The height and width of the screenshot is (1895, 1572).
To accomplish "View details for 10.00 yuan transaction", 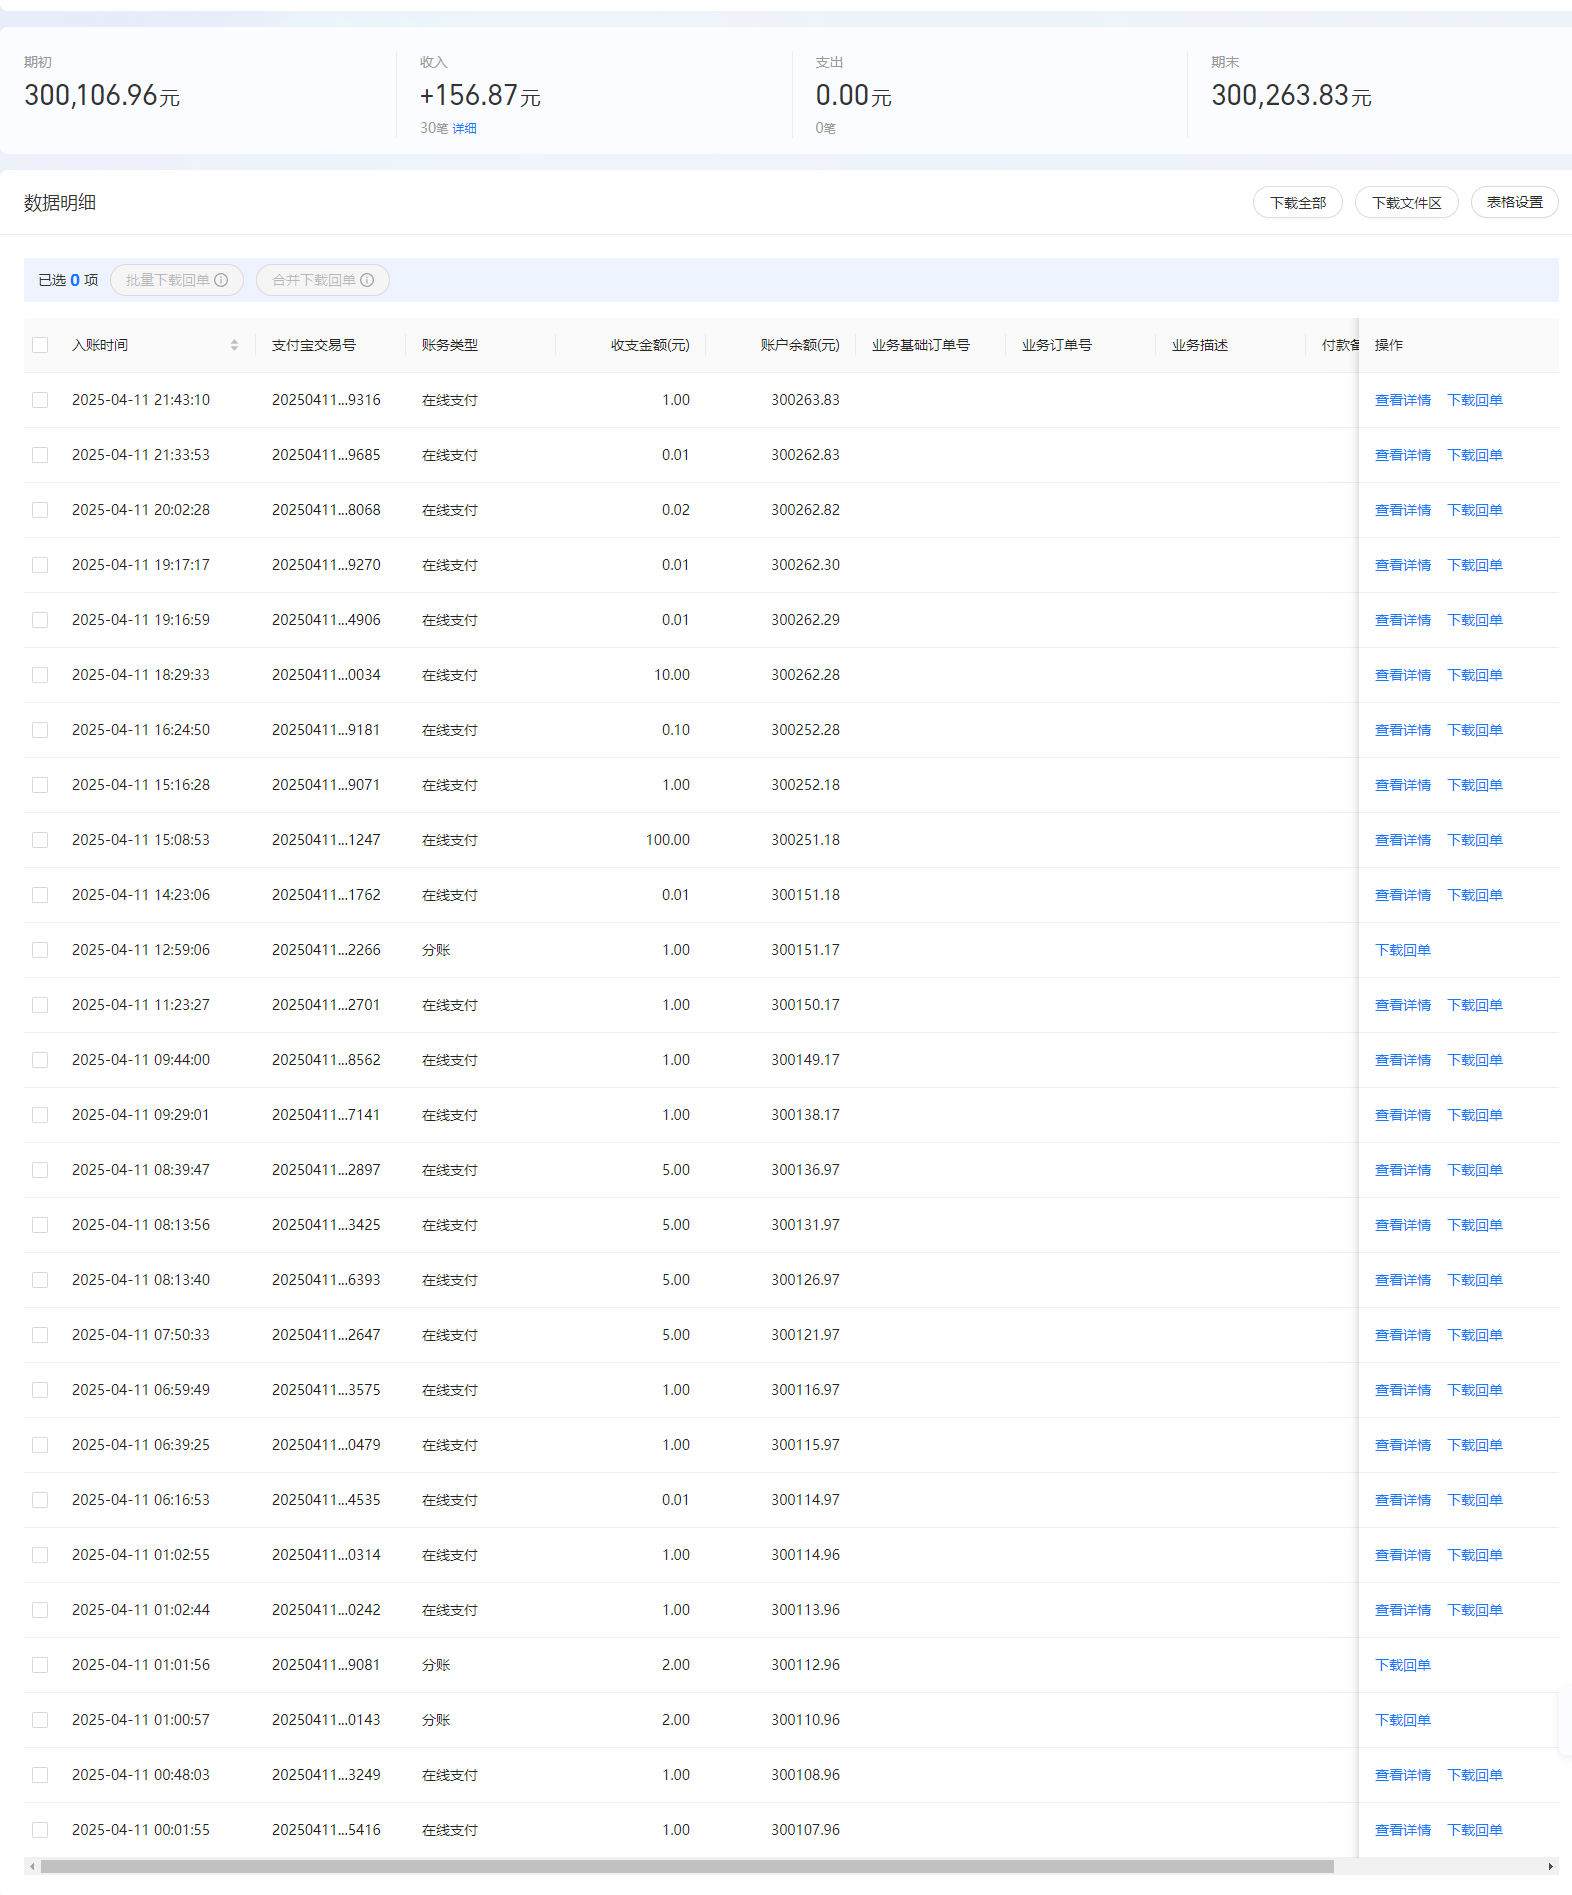I will coord(1402,675).
